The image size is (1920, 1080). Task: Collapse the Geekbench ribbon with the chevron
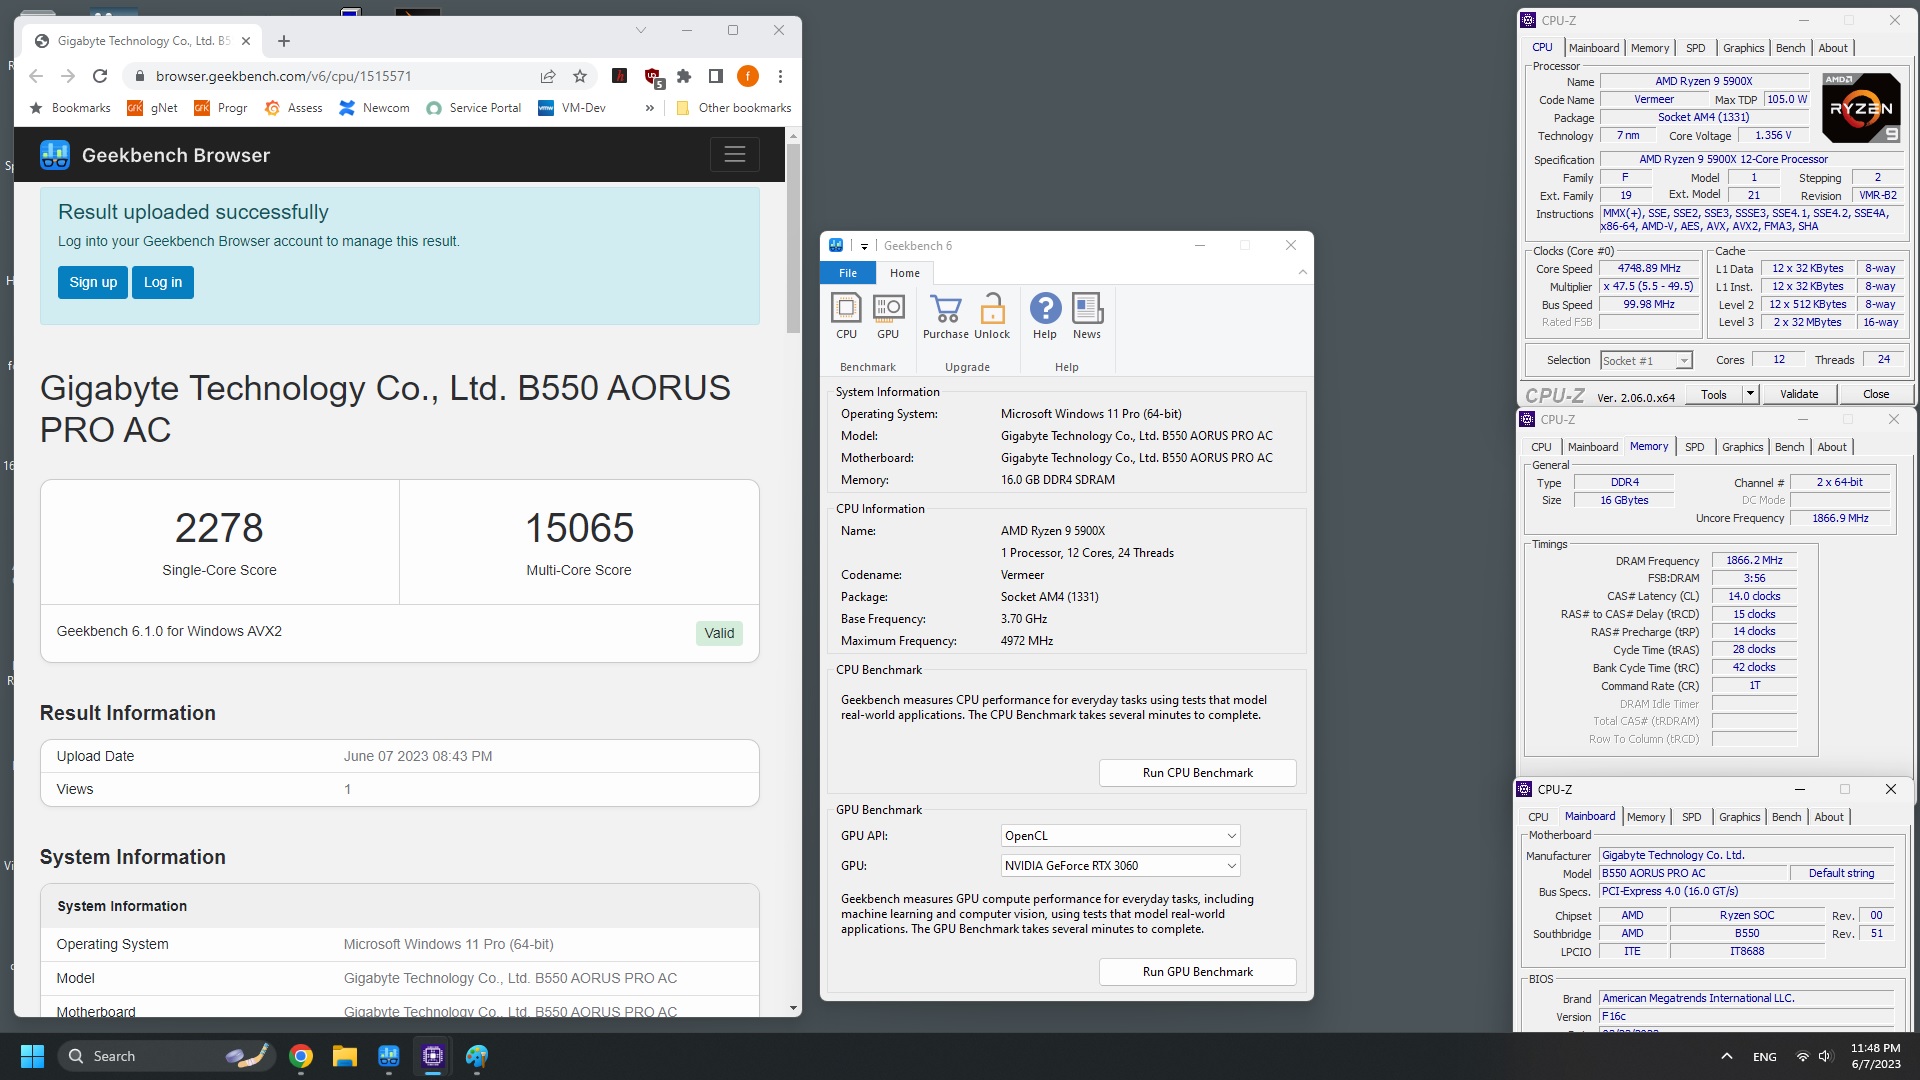pos(1302,273)
